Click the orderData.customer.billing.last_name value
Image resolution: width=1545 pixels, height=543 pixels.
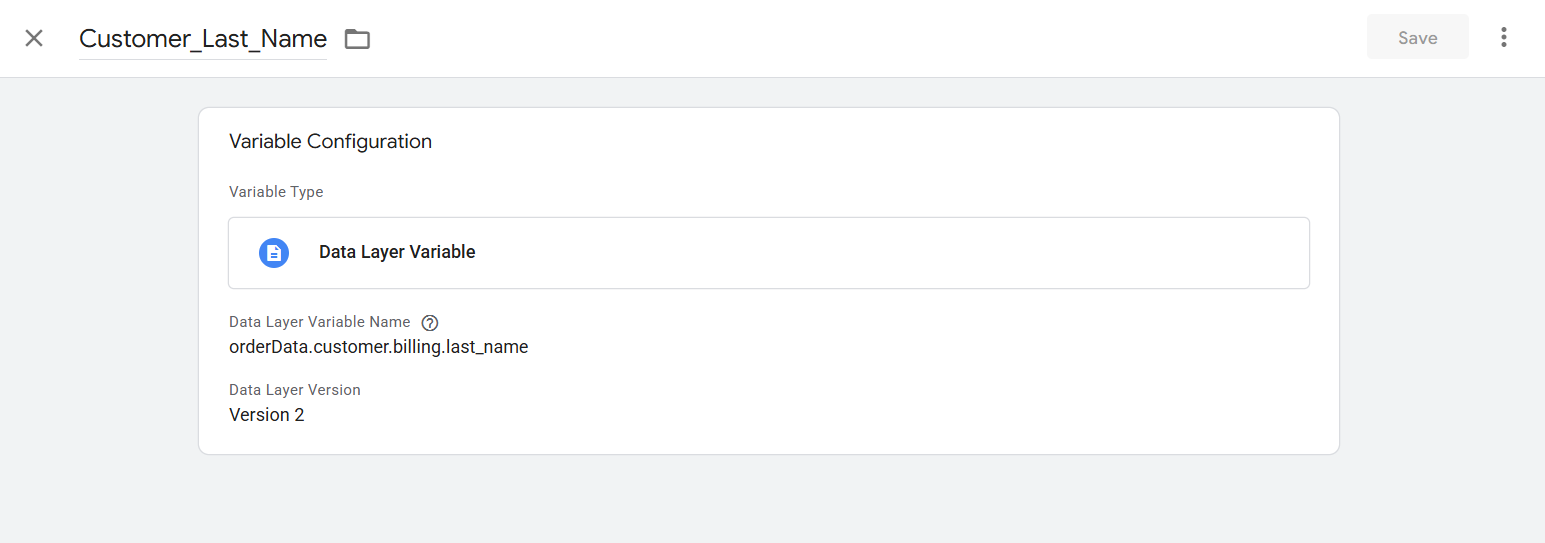click(378, 347)
